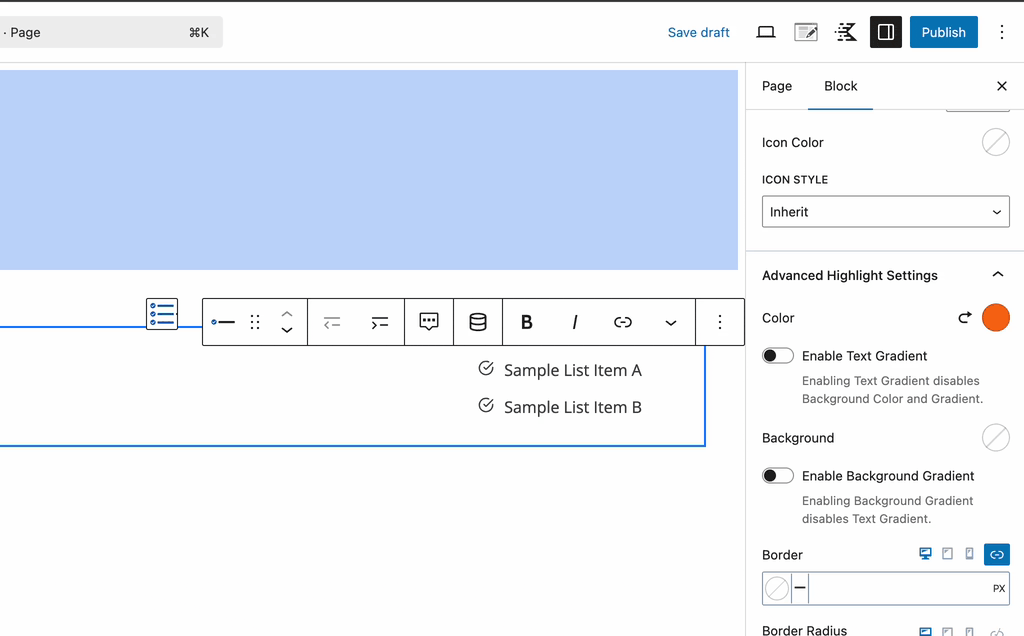The height and width of the screenshot is (636, 1024).
Task: Open the list block type selector icon
Action: click(x=161, y=313)
